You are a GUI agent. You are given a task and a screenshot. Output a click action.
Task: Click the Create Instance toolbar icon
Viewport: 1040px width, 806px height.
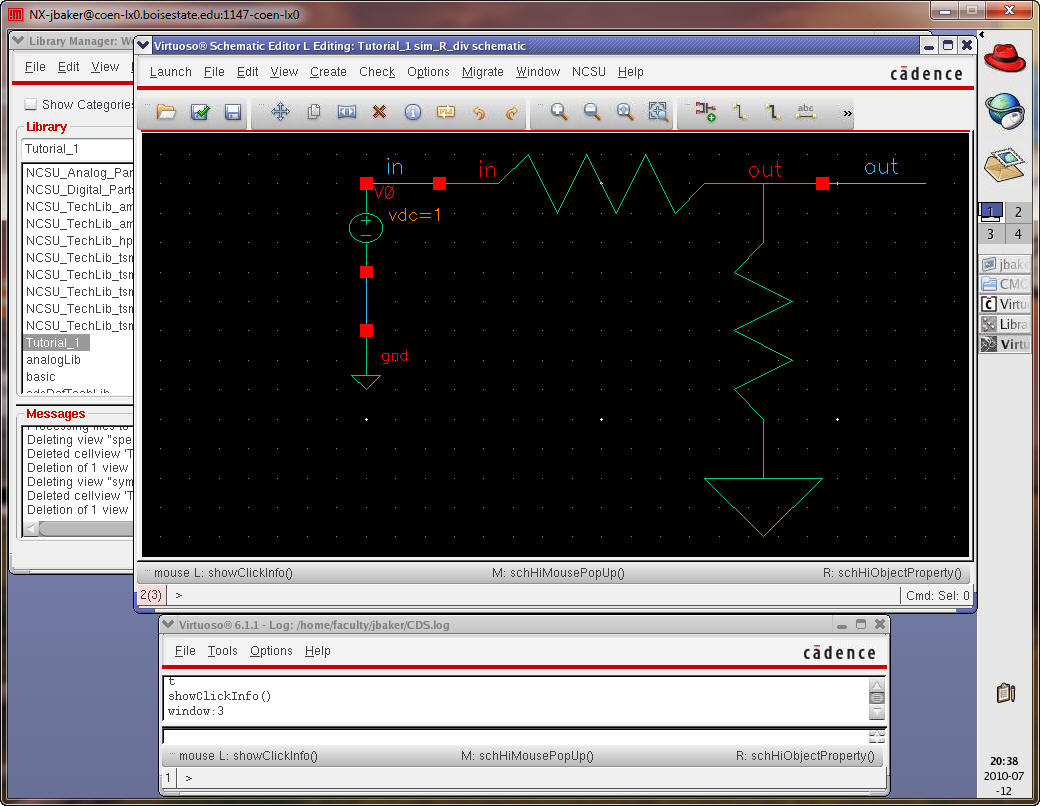(x=706, y=112)
